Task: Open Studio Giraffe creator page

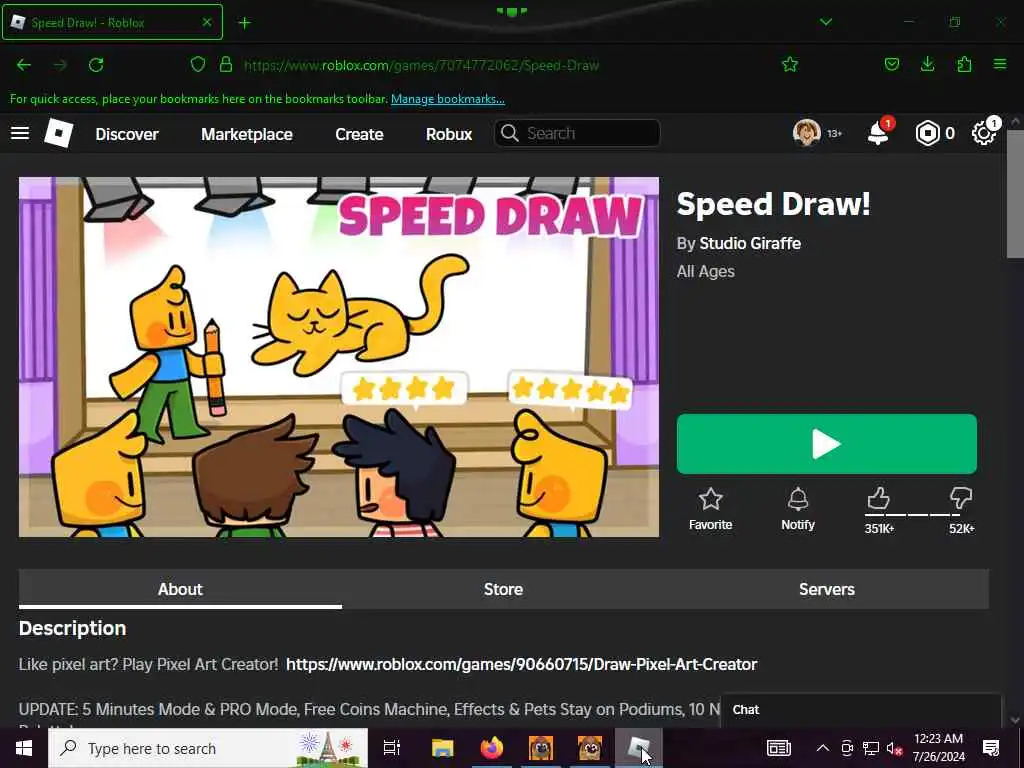Action: tap(750, 244)
